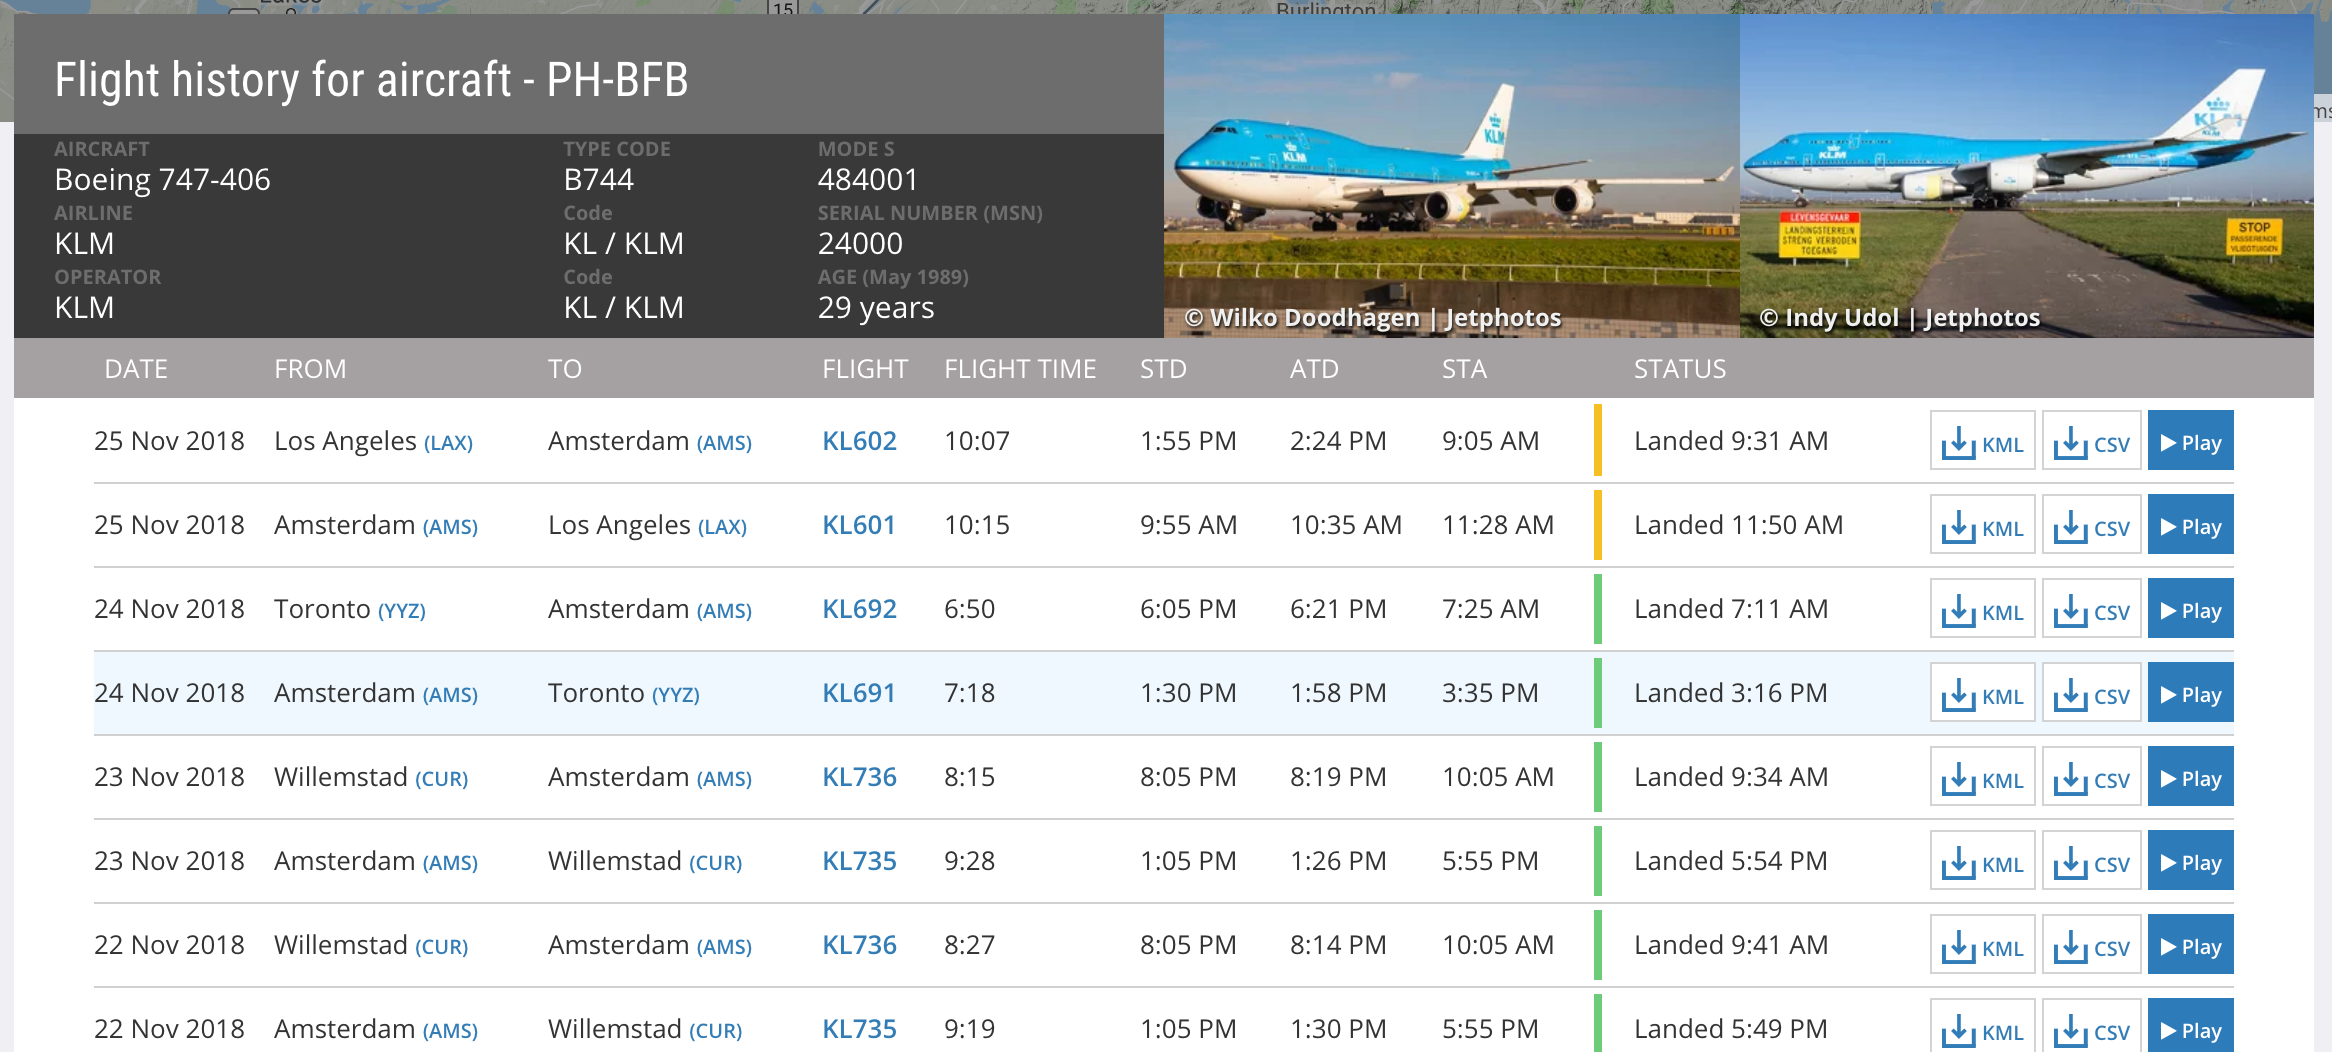The image size is (2332, 1052).
Task: Open the CUR airport link on 23 Nov KL735
Action: pyautogui.click(x=716, y=863)
